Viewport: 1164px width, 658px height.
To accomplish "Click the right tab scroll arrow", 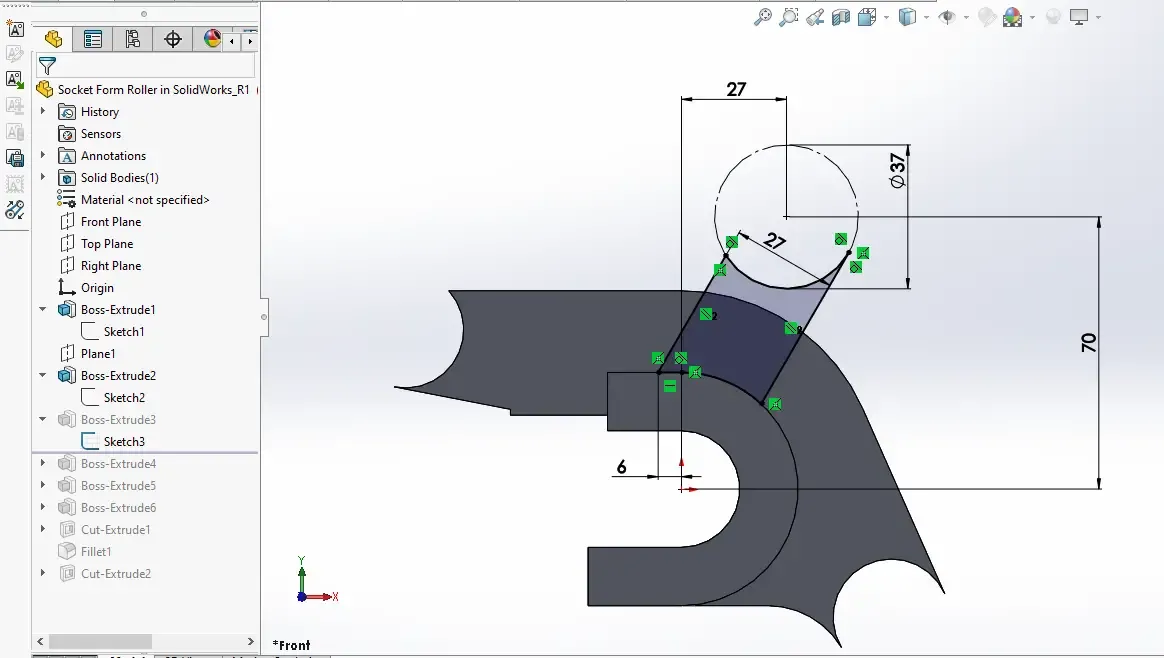I will point(250,42).
